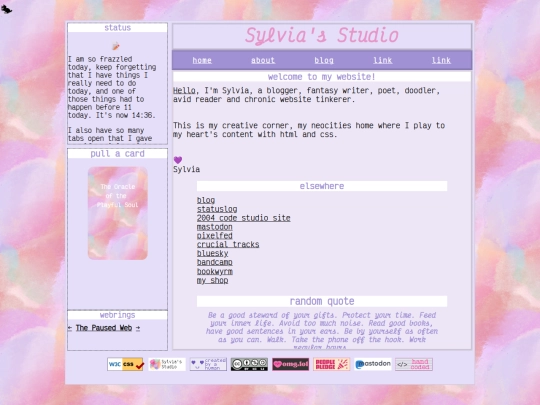Open the statuslog link
This screenshot has height=405, width=540.
point(217,209)
